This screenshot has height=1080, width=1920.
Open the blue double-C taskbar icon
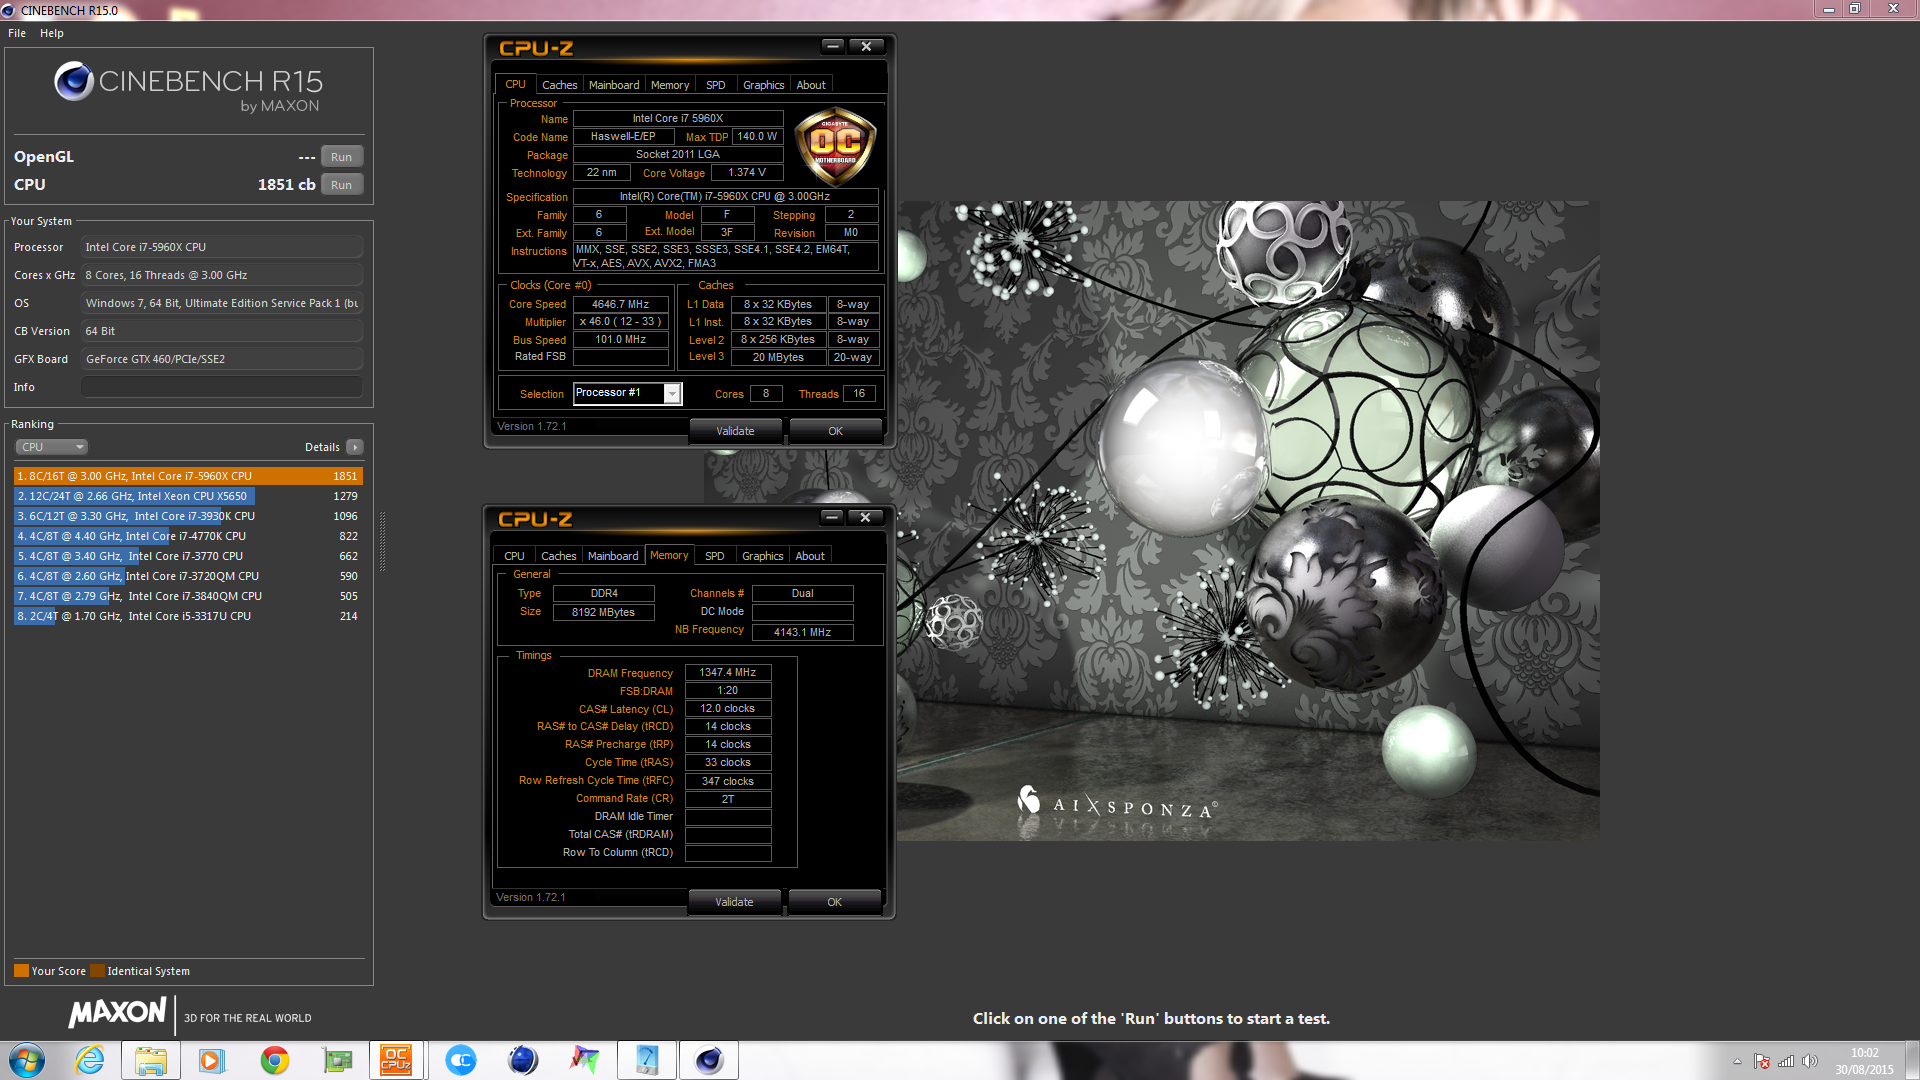(461, 1060)
